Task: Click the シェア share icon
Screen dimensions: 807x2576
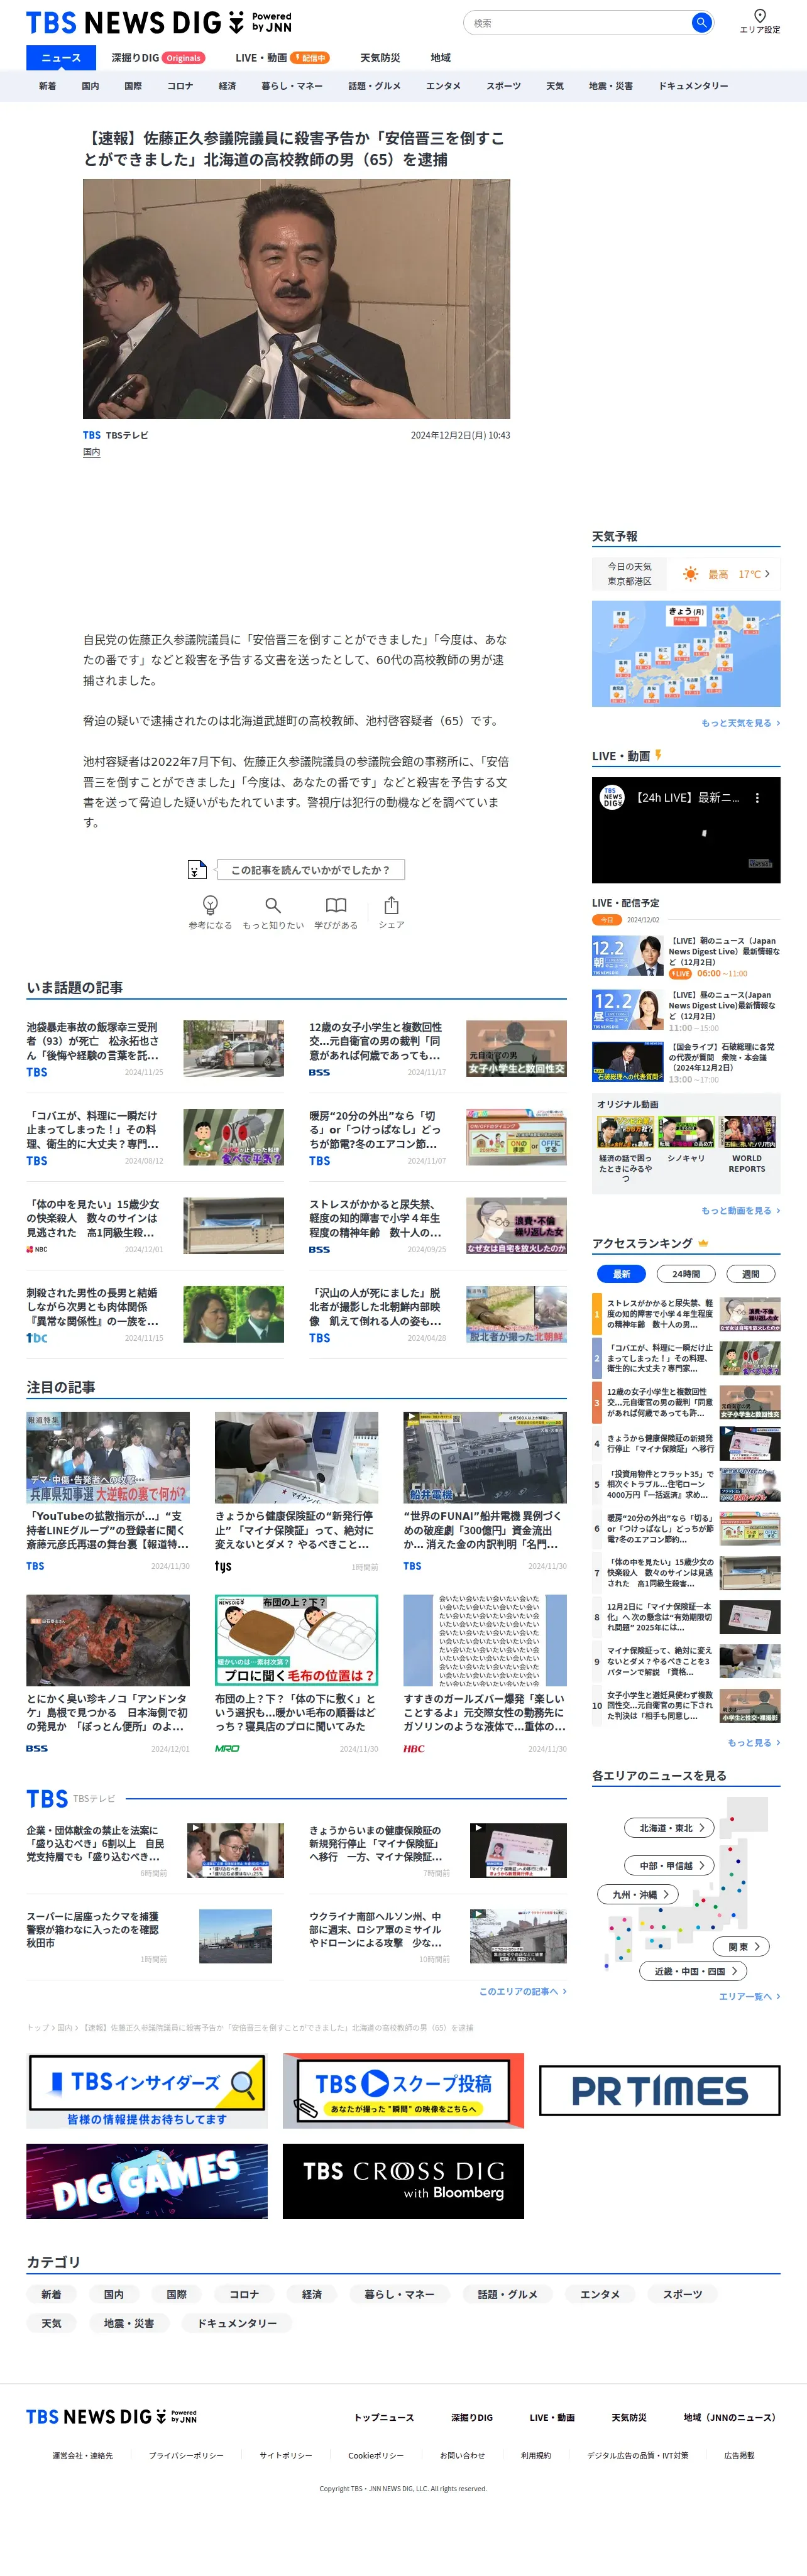Action: point(391,905)
